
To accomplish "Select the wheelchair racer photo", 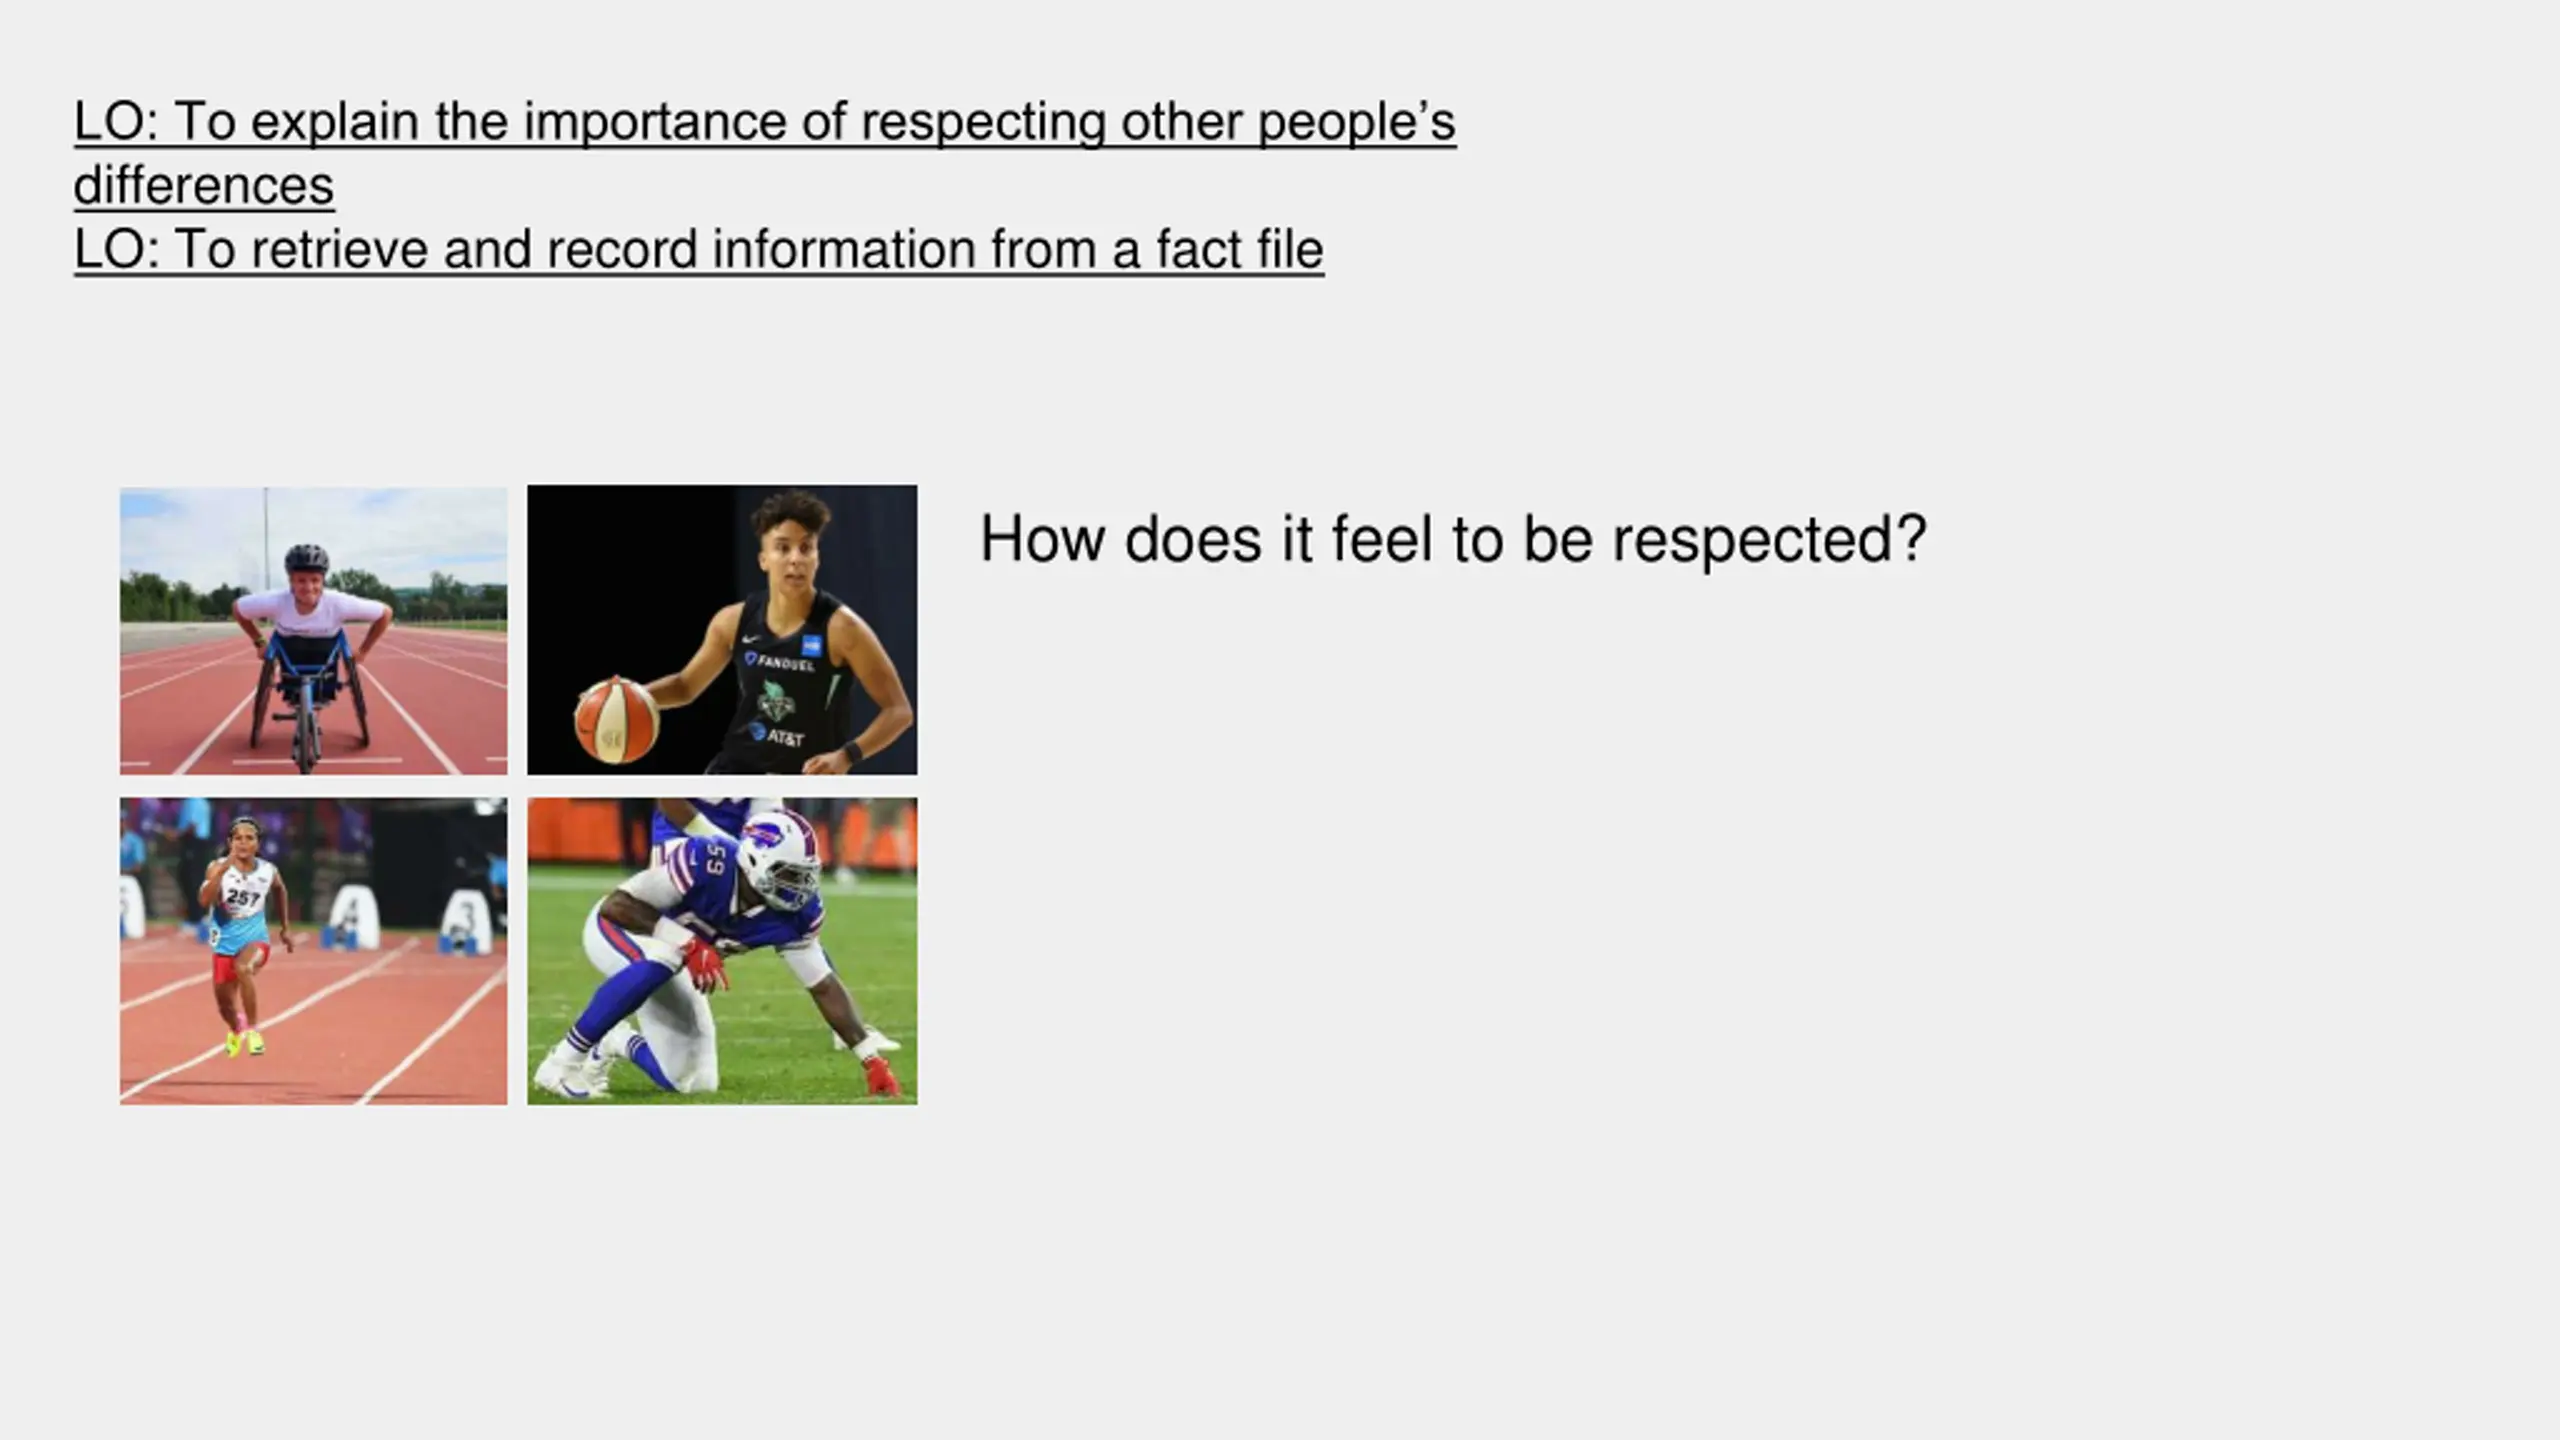I will pos(313,631).
